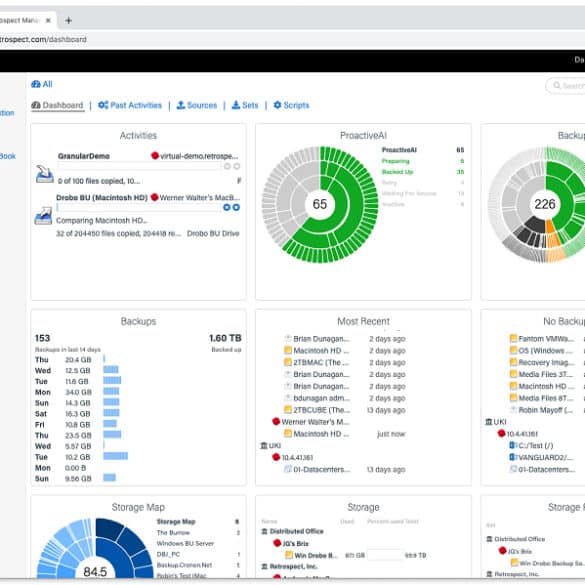Click the folder icon beside Win Drobo B... in Storage
585x585 pixels.
[289, 556]
